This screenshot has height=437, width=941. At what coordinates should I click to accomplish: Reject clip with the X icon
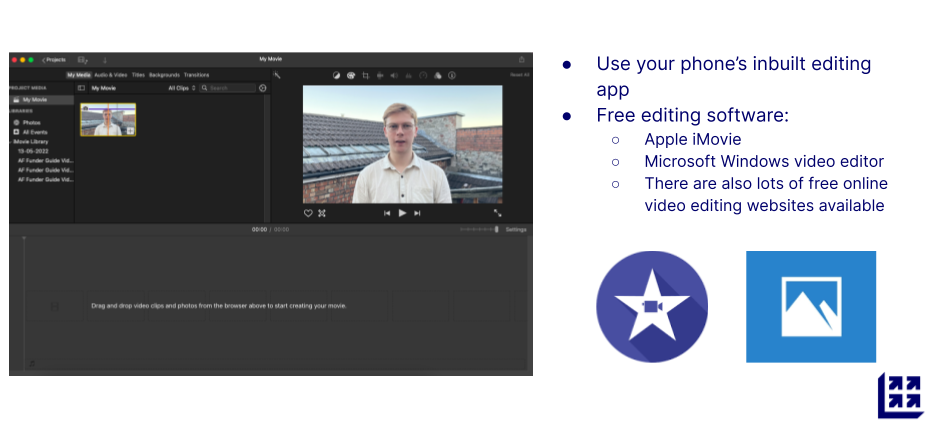tap(322, 213)
